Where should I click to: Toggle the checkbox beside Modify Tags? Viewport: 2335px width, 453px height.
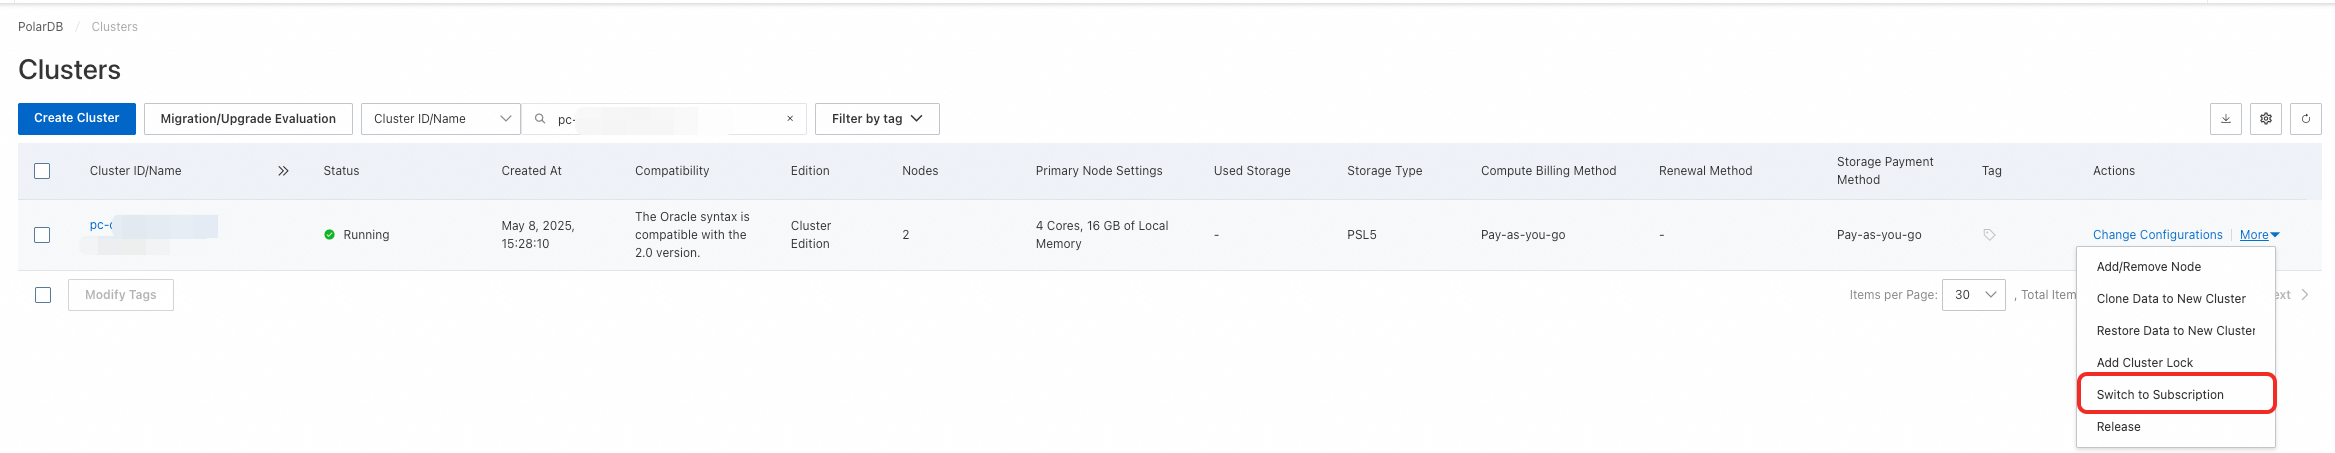click(43, 295)
